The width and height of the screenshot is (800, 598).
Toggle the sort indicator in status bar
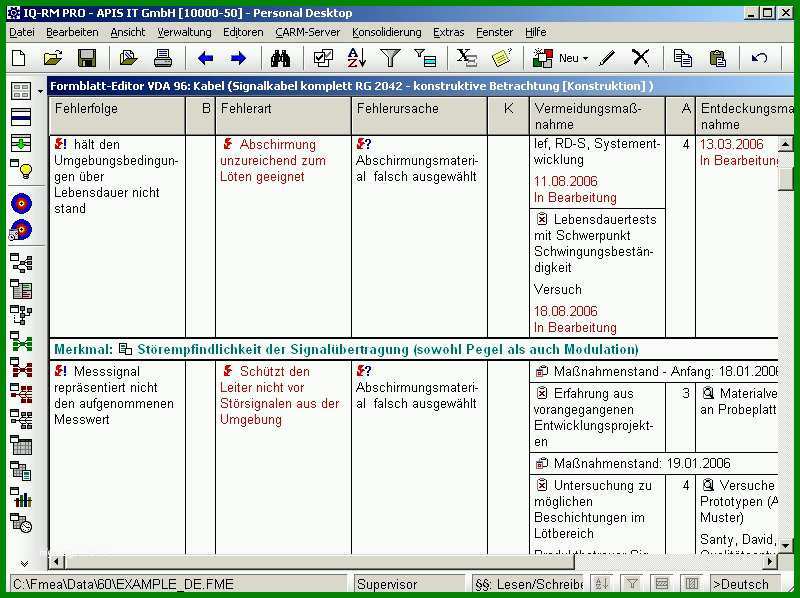point(602,583)
